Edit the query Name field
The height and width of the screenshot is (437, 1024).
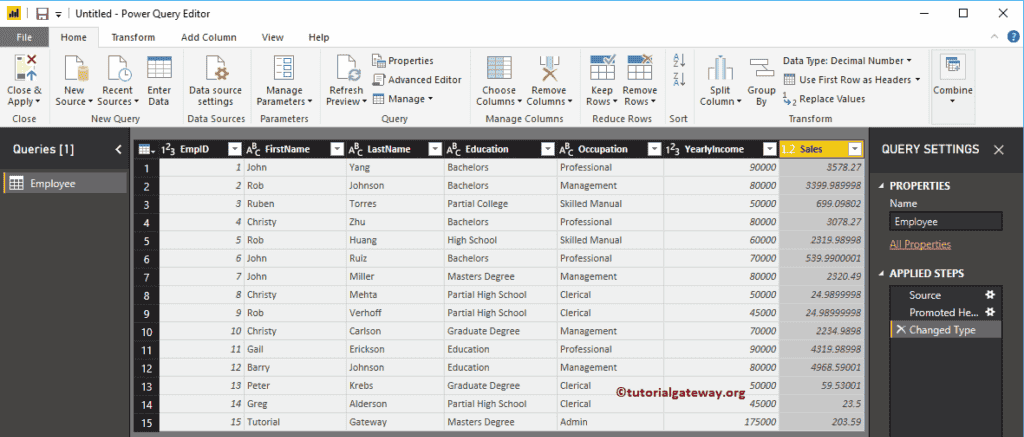pyautogui.click(x=946, y=221)
